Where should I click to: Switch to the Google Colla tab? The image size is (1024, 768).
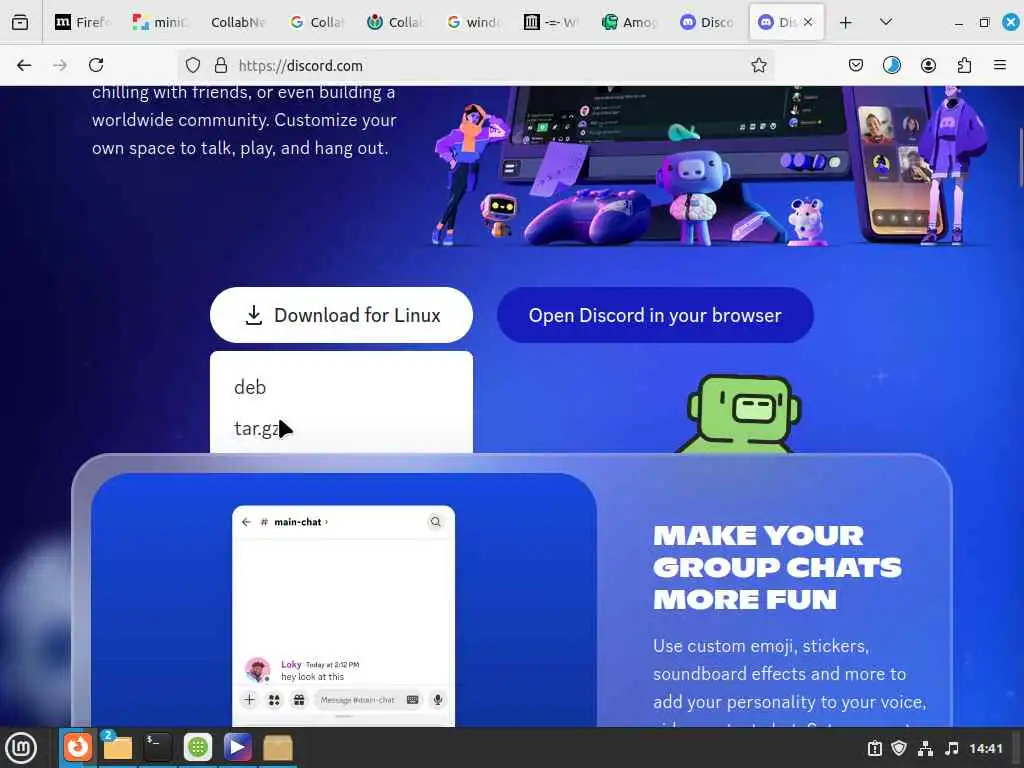click(x=317, y=23)
